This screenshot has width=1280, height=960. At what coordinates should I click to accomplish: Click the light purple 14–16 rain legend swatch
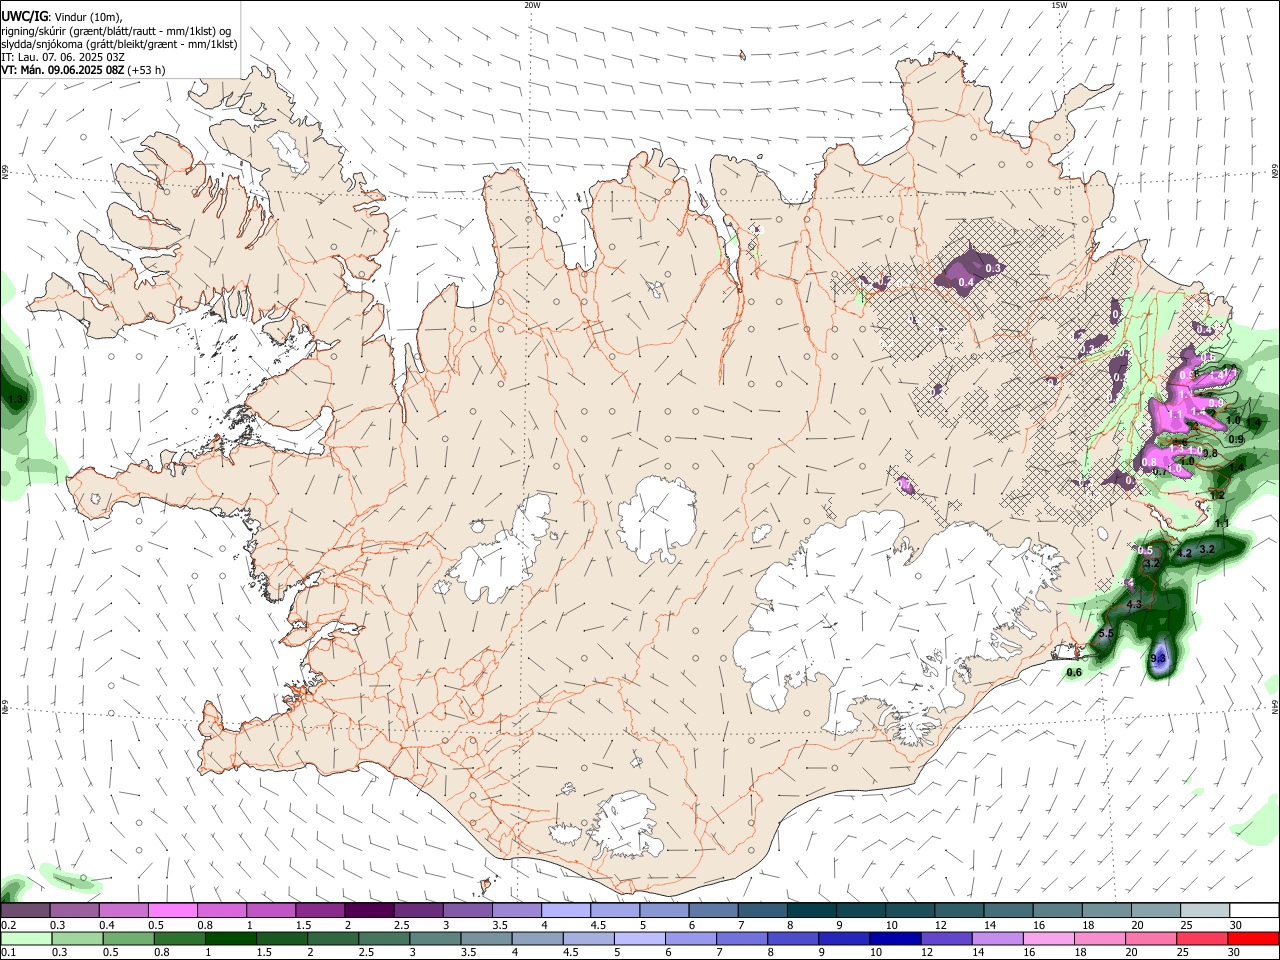coord(998,938)
